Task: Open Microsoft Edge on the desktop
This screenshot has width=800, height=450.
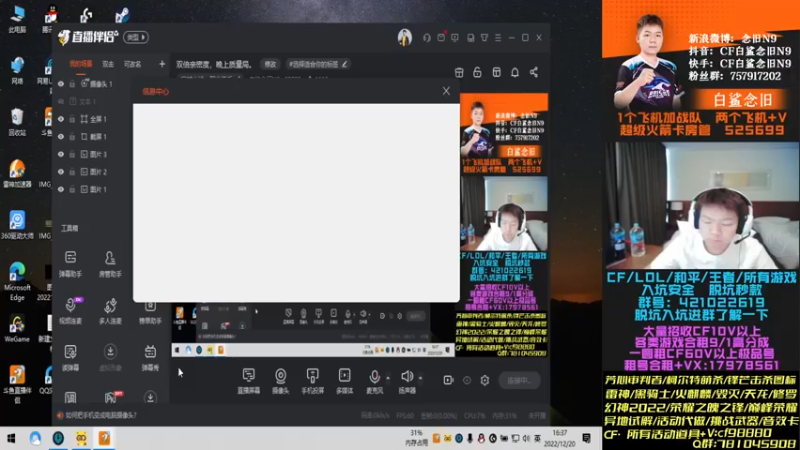Action: [17, 281]
